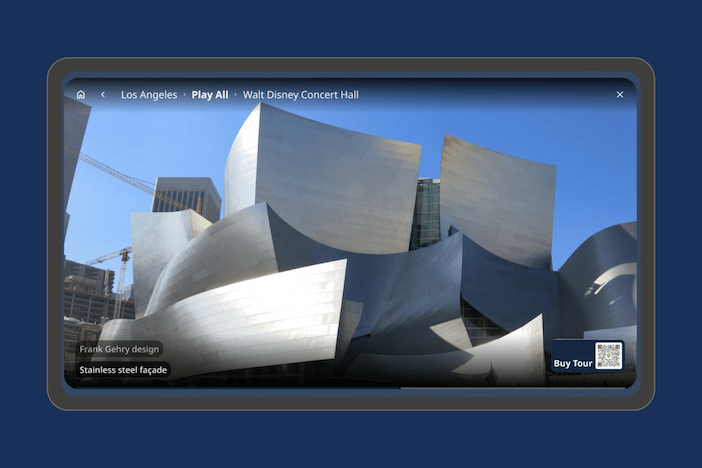Click the back arrow chevron
This screenshot has height=468, width=702.
[102, 95]
